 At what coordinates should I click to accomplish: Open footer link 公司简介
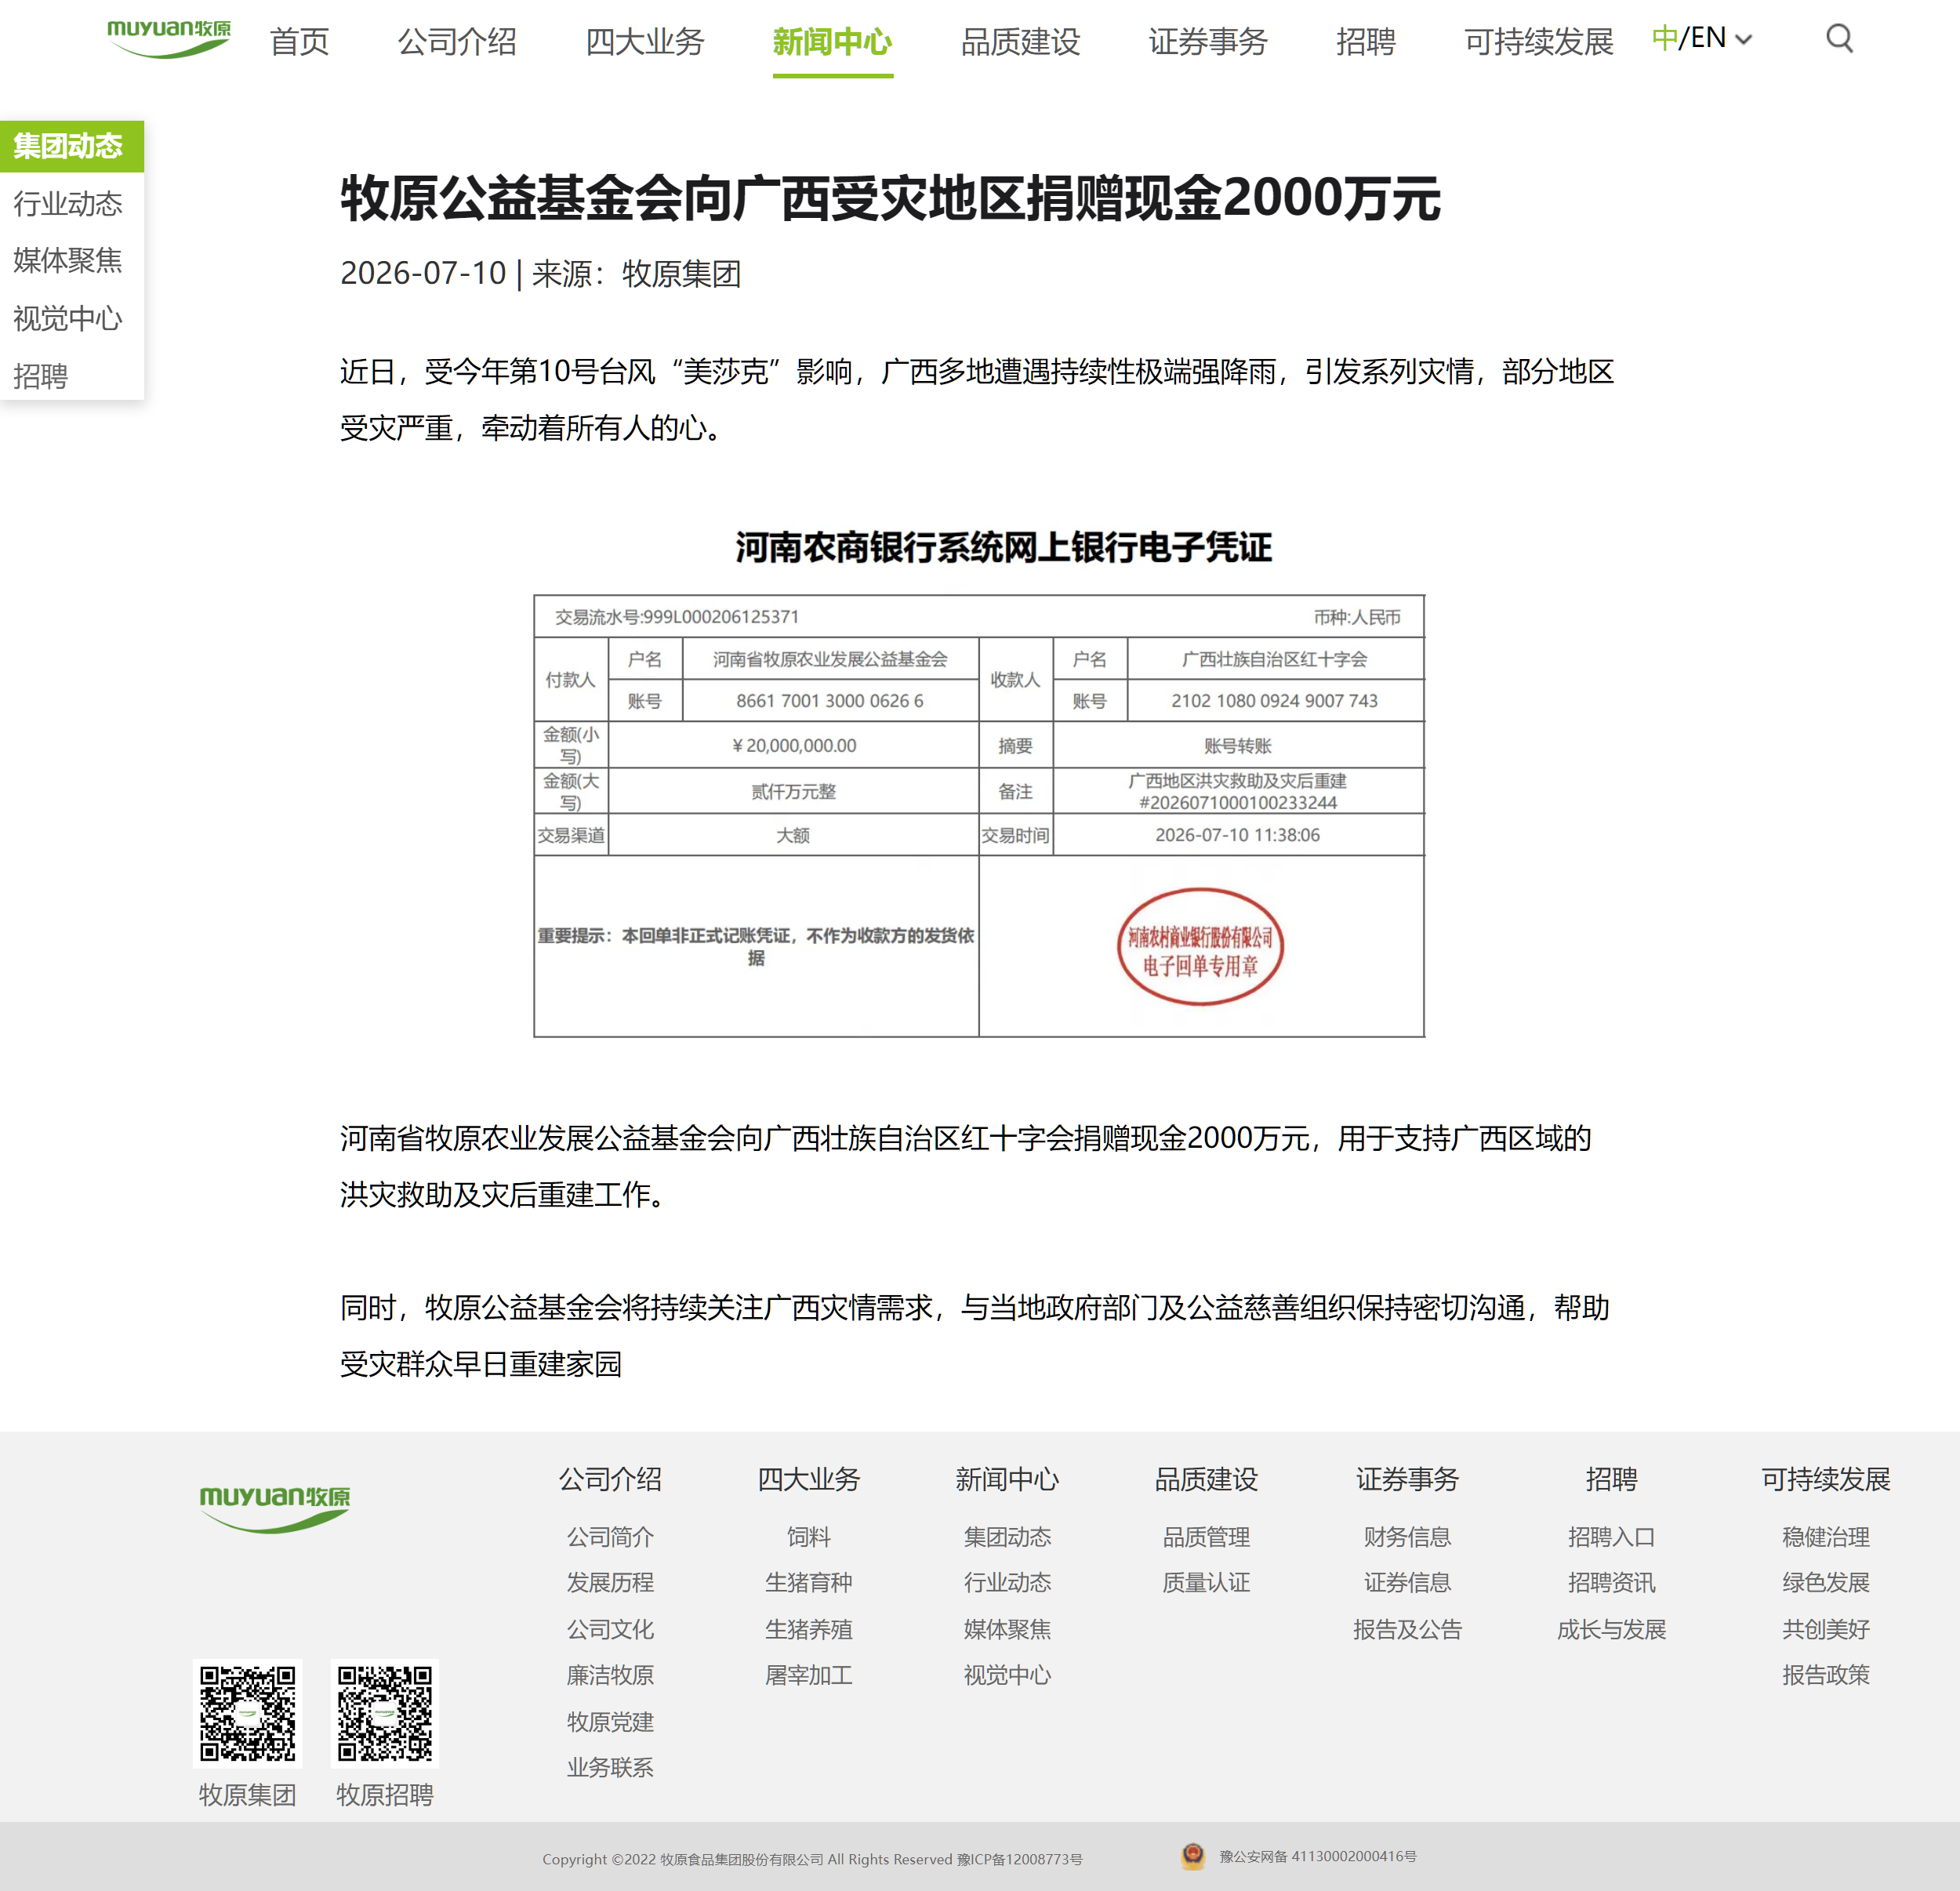pos(610,1537)
